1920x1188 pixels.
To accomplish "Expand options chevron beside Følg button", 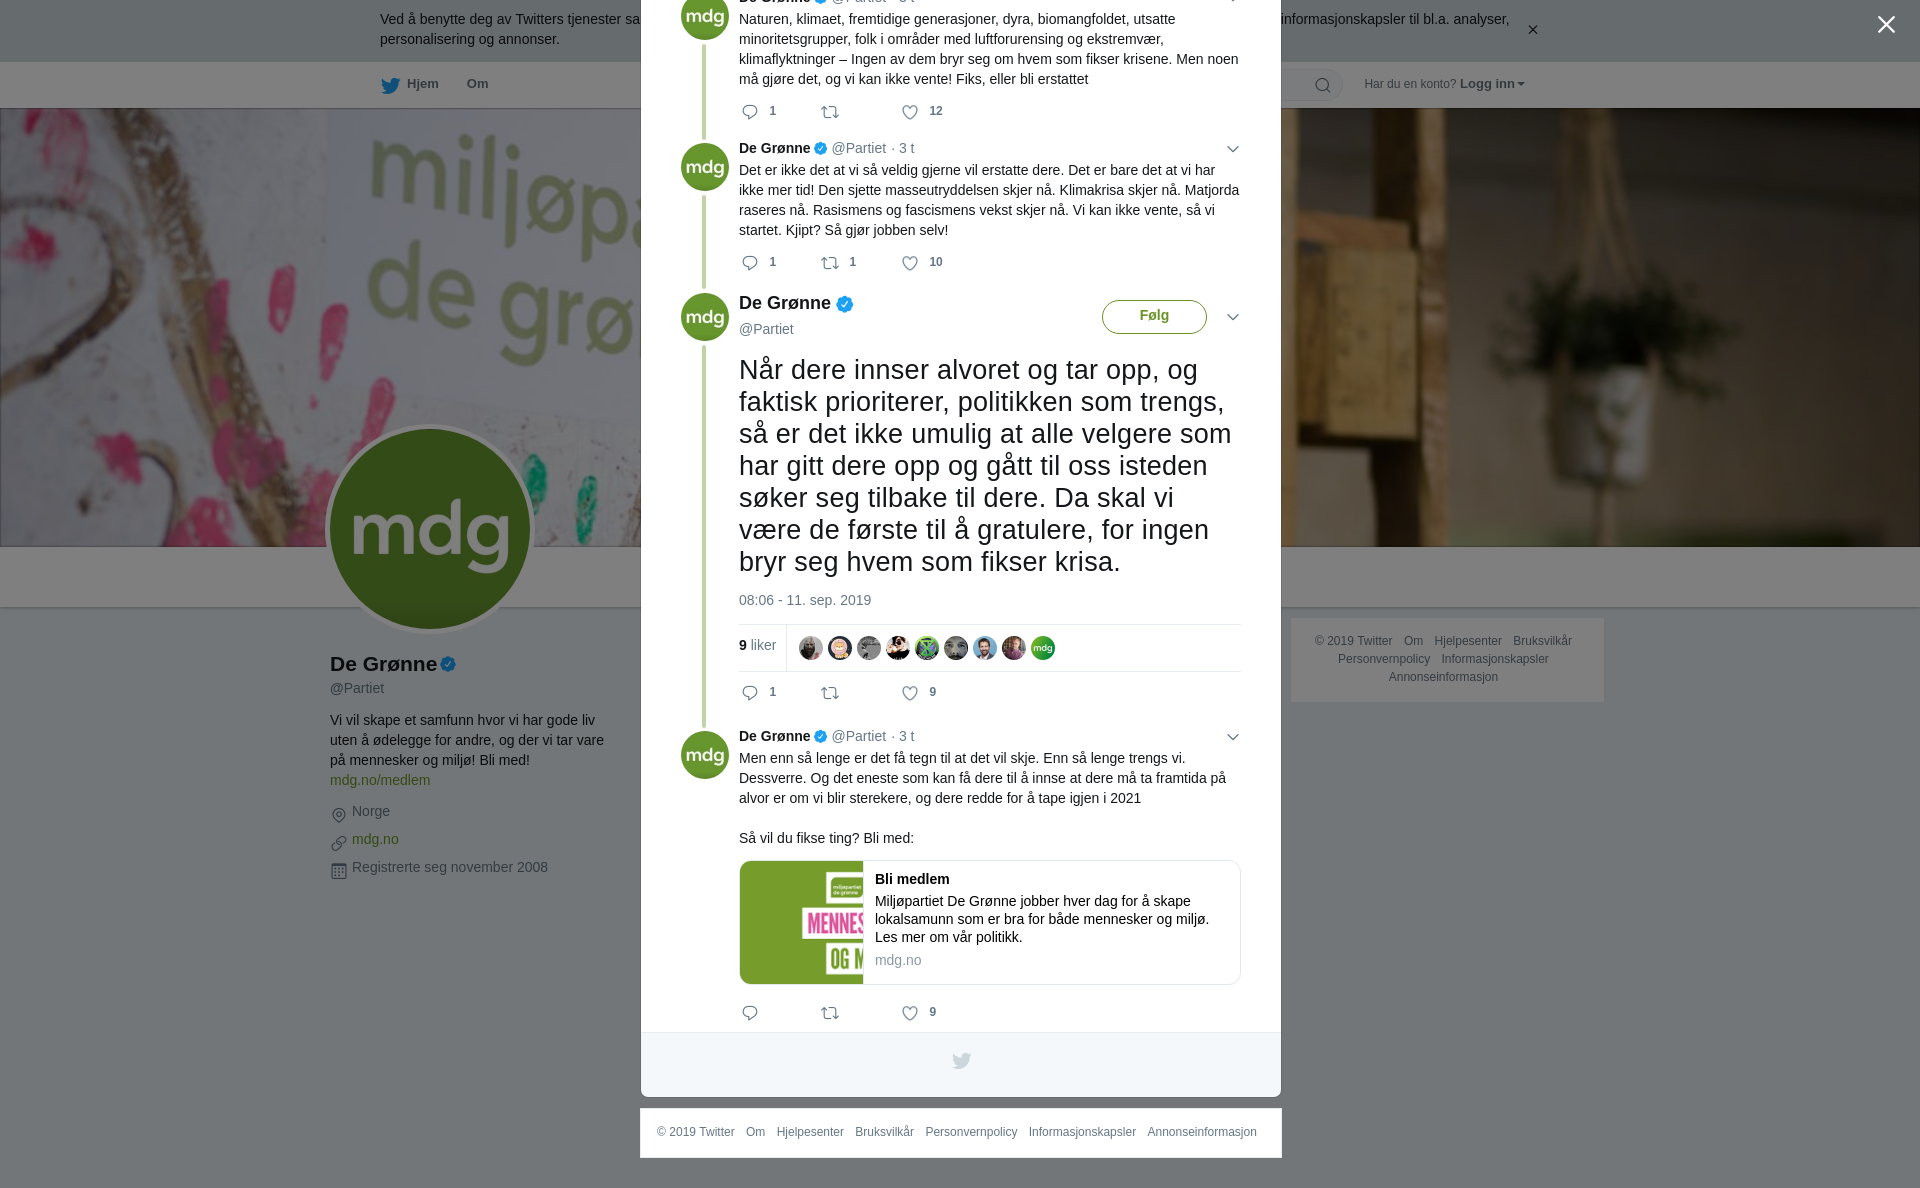I will [x=1232, y=317].
